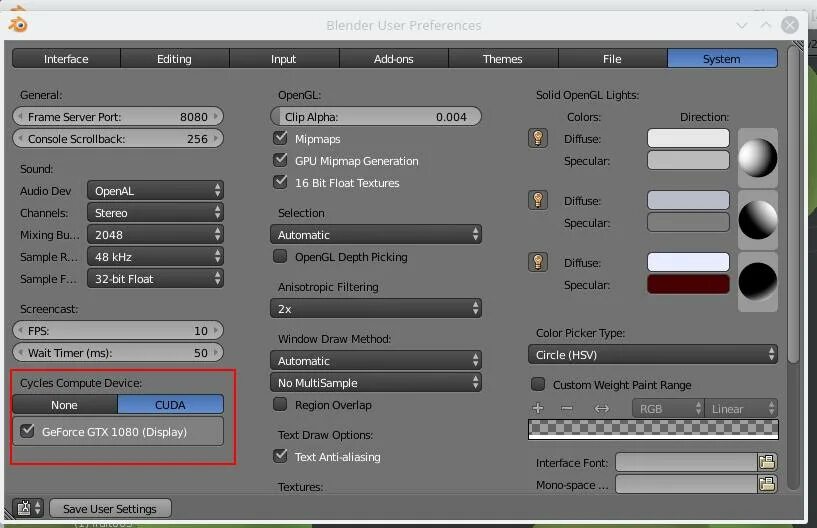Click the first light direction sphere

tap(758, 158)
